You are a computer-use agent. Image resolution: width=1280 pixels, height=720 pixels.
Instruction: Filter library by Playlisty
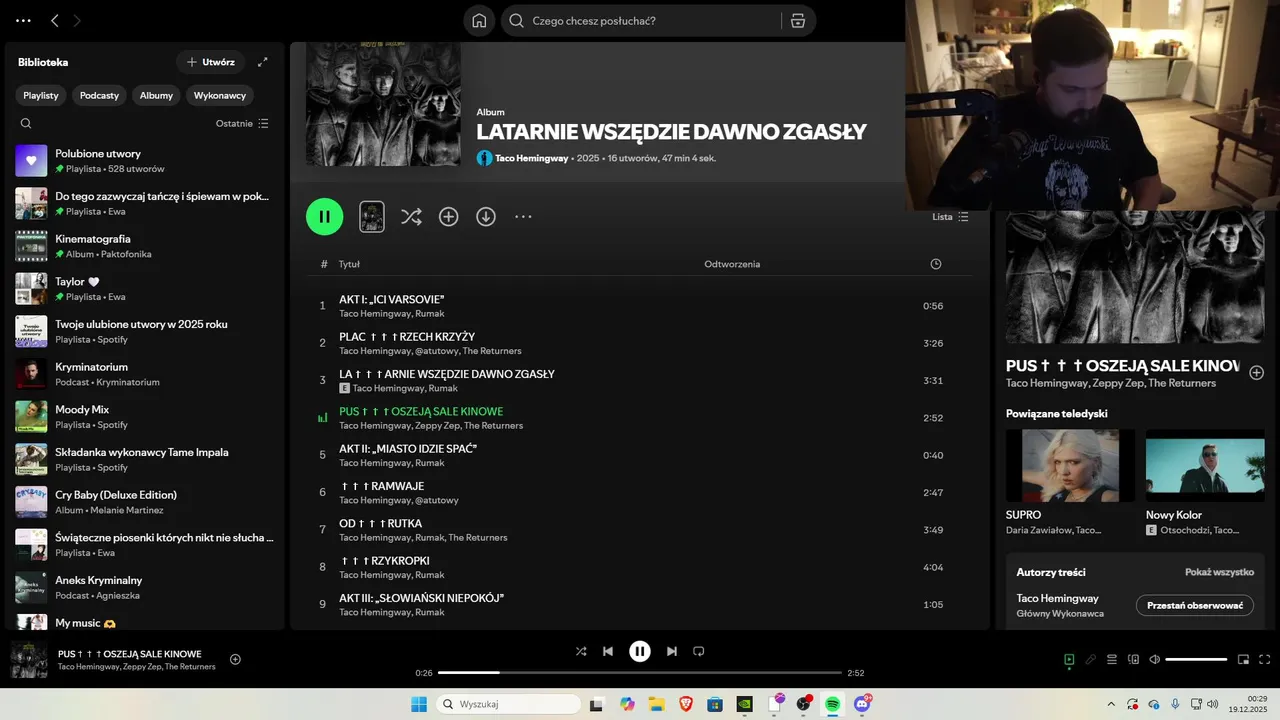click(41, 95)
